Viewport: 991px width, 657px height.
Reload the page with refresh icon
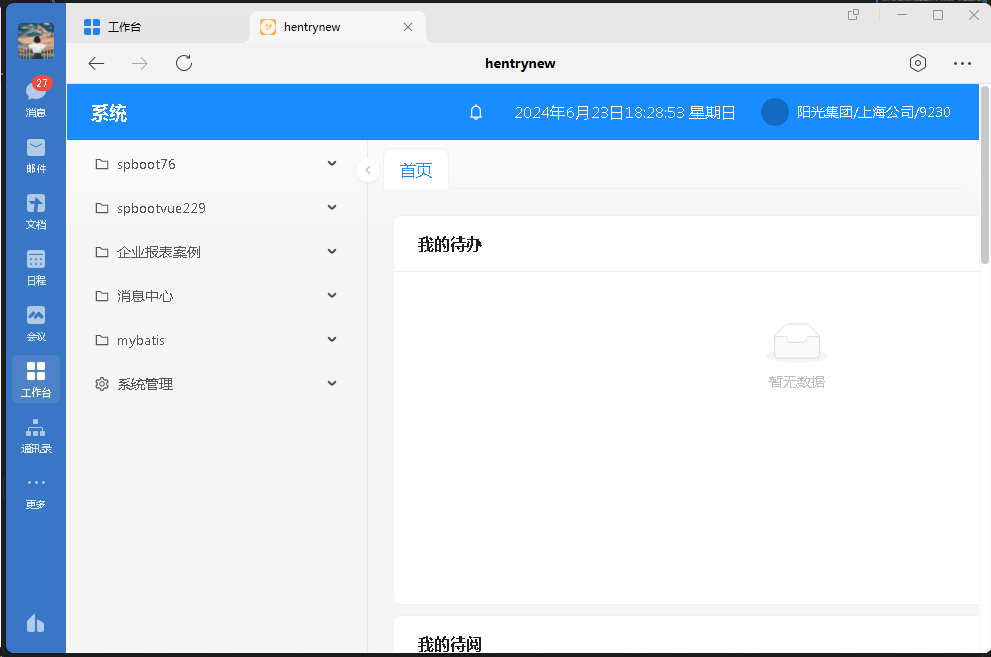tap(184, 63)
